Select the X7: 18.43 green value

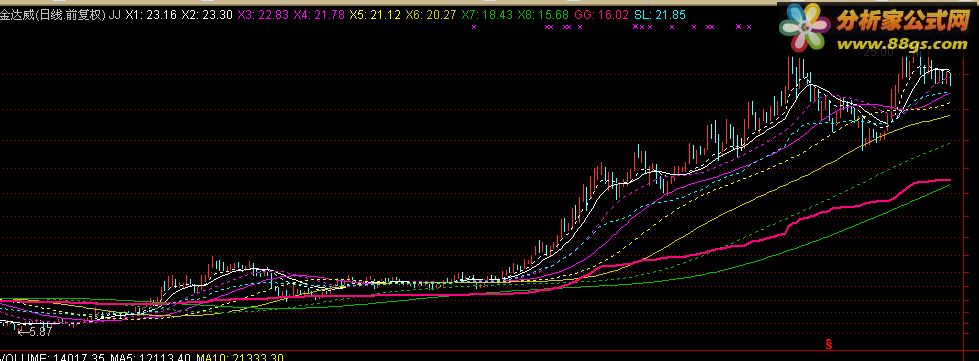click(488, 15)
